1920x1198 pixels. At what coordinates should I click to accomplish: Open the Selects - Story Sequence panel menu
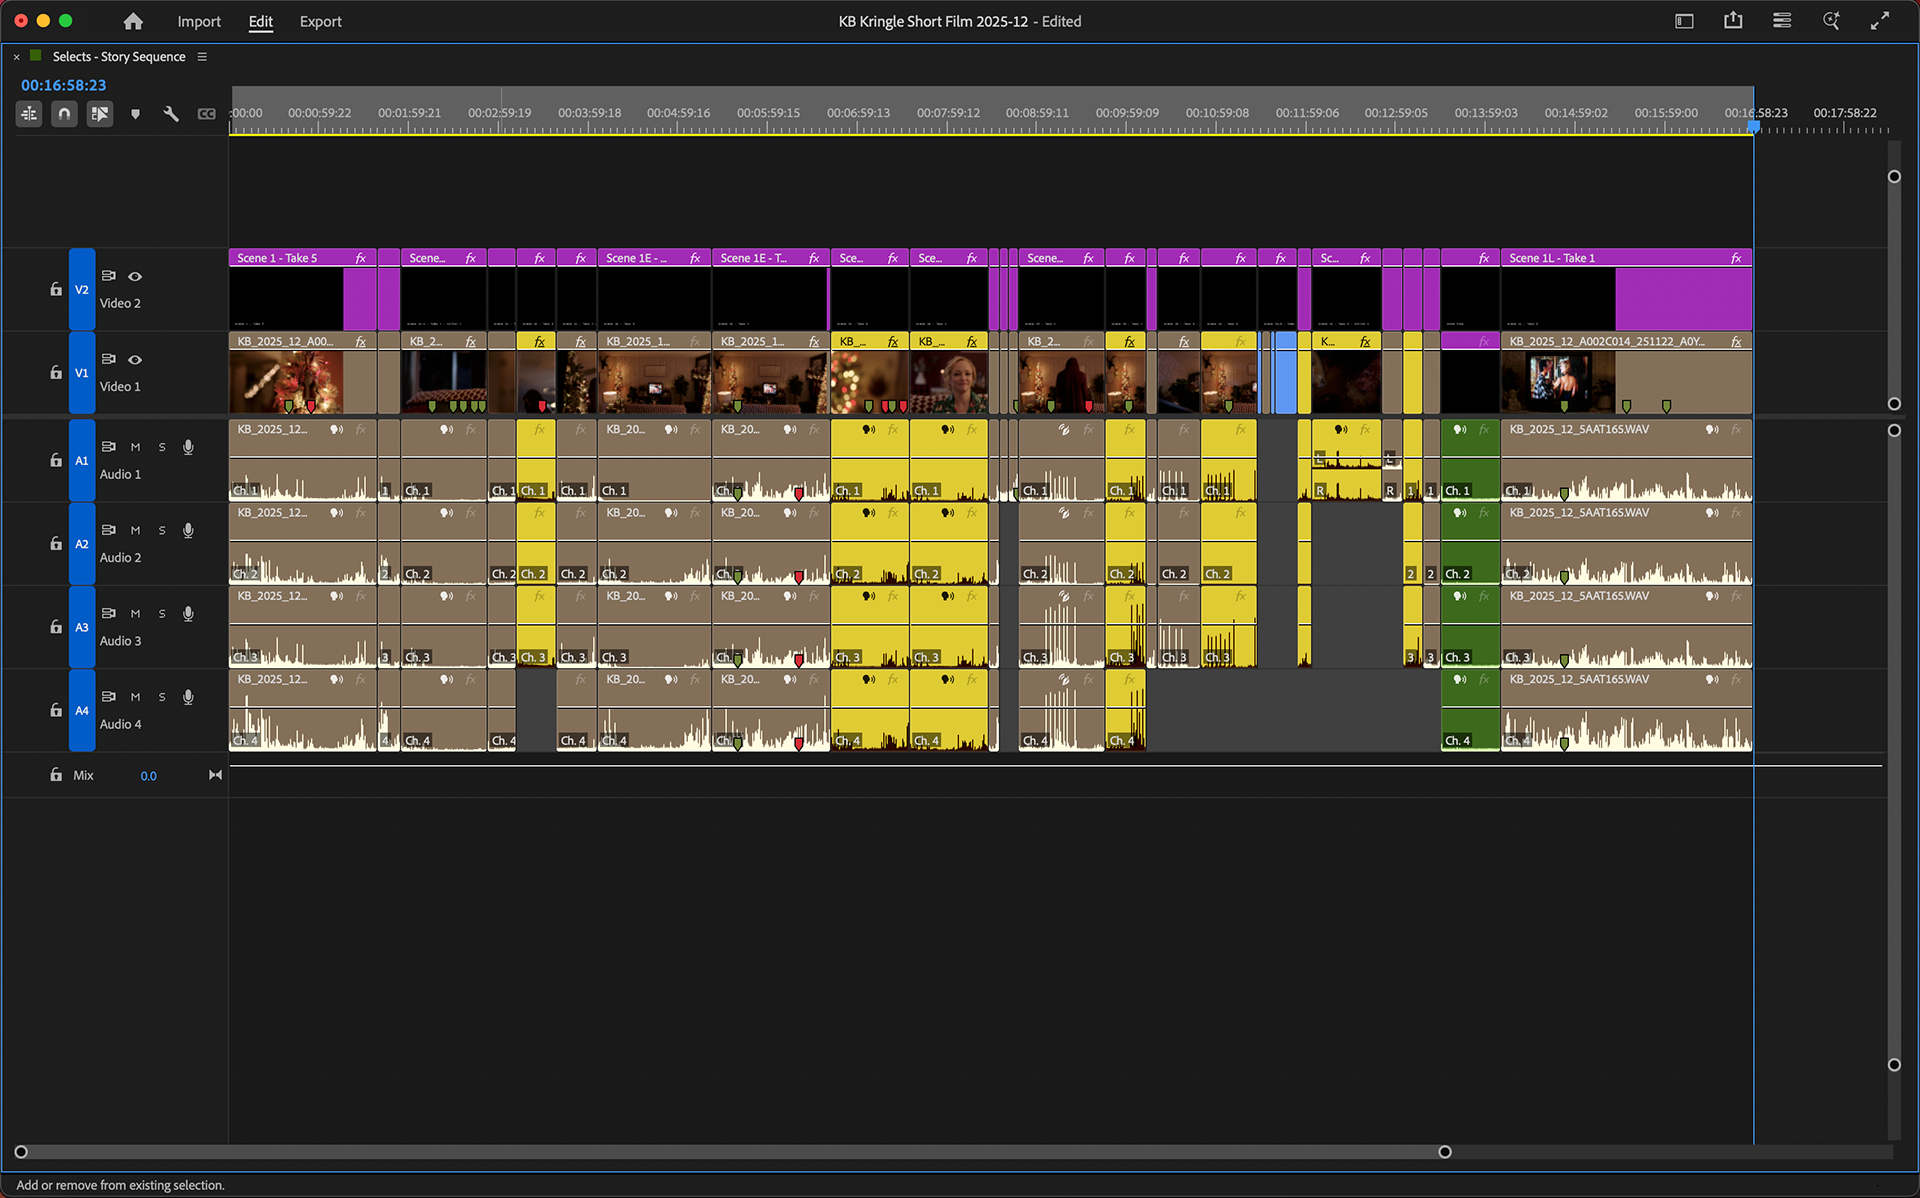202,57
